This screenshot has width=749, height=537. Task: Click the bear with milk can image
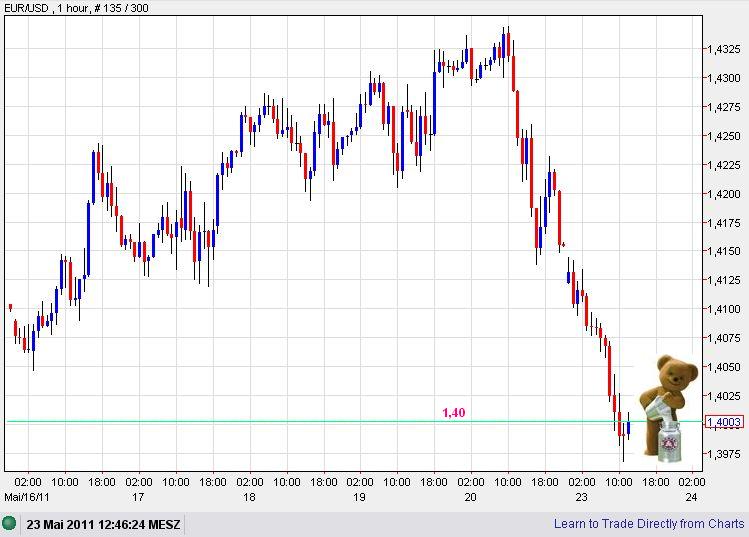click(x=668, y=408)
